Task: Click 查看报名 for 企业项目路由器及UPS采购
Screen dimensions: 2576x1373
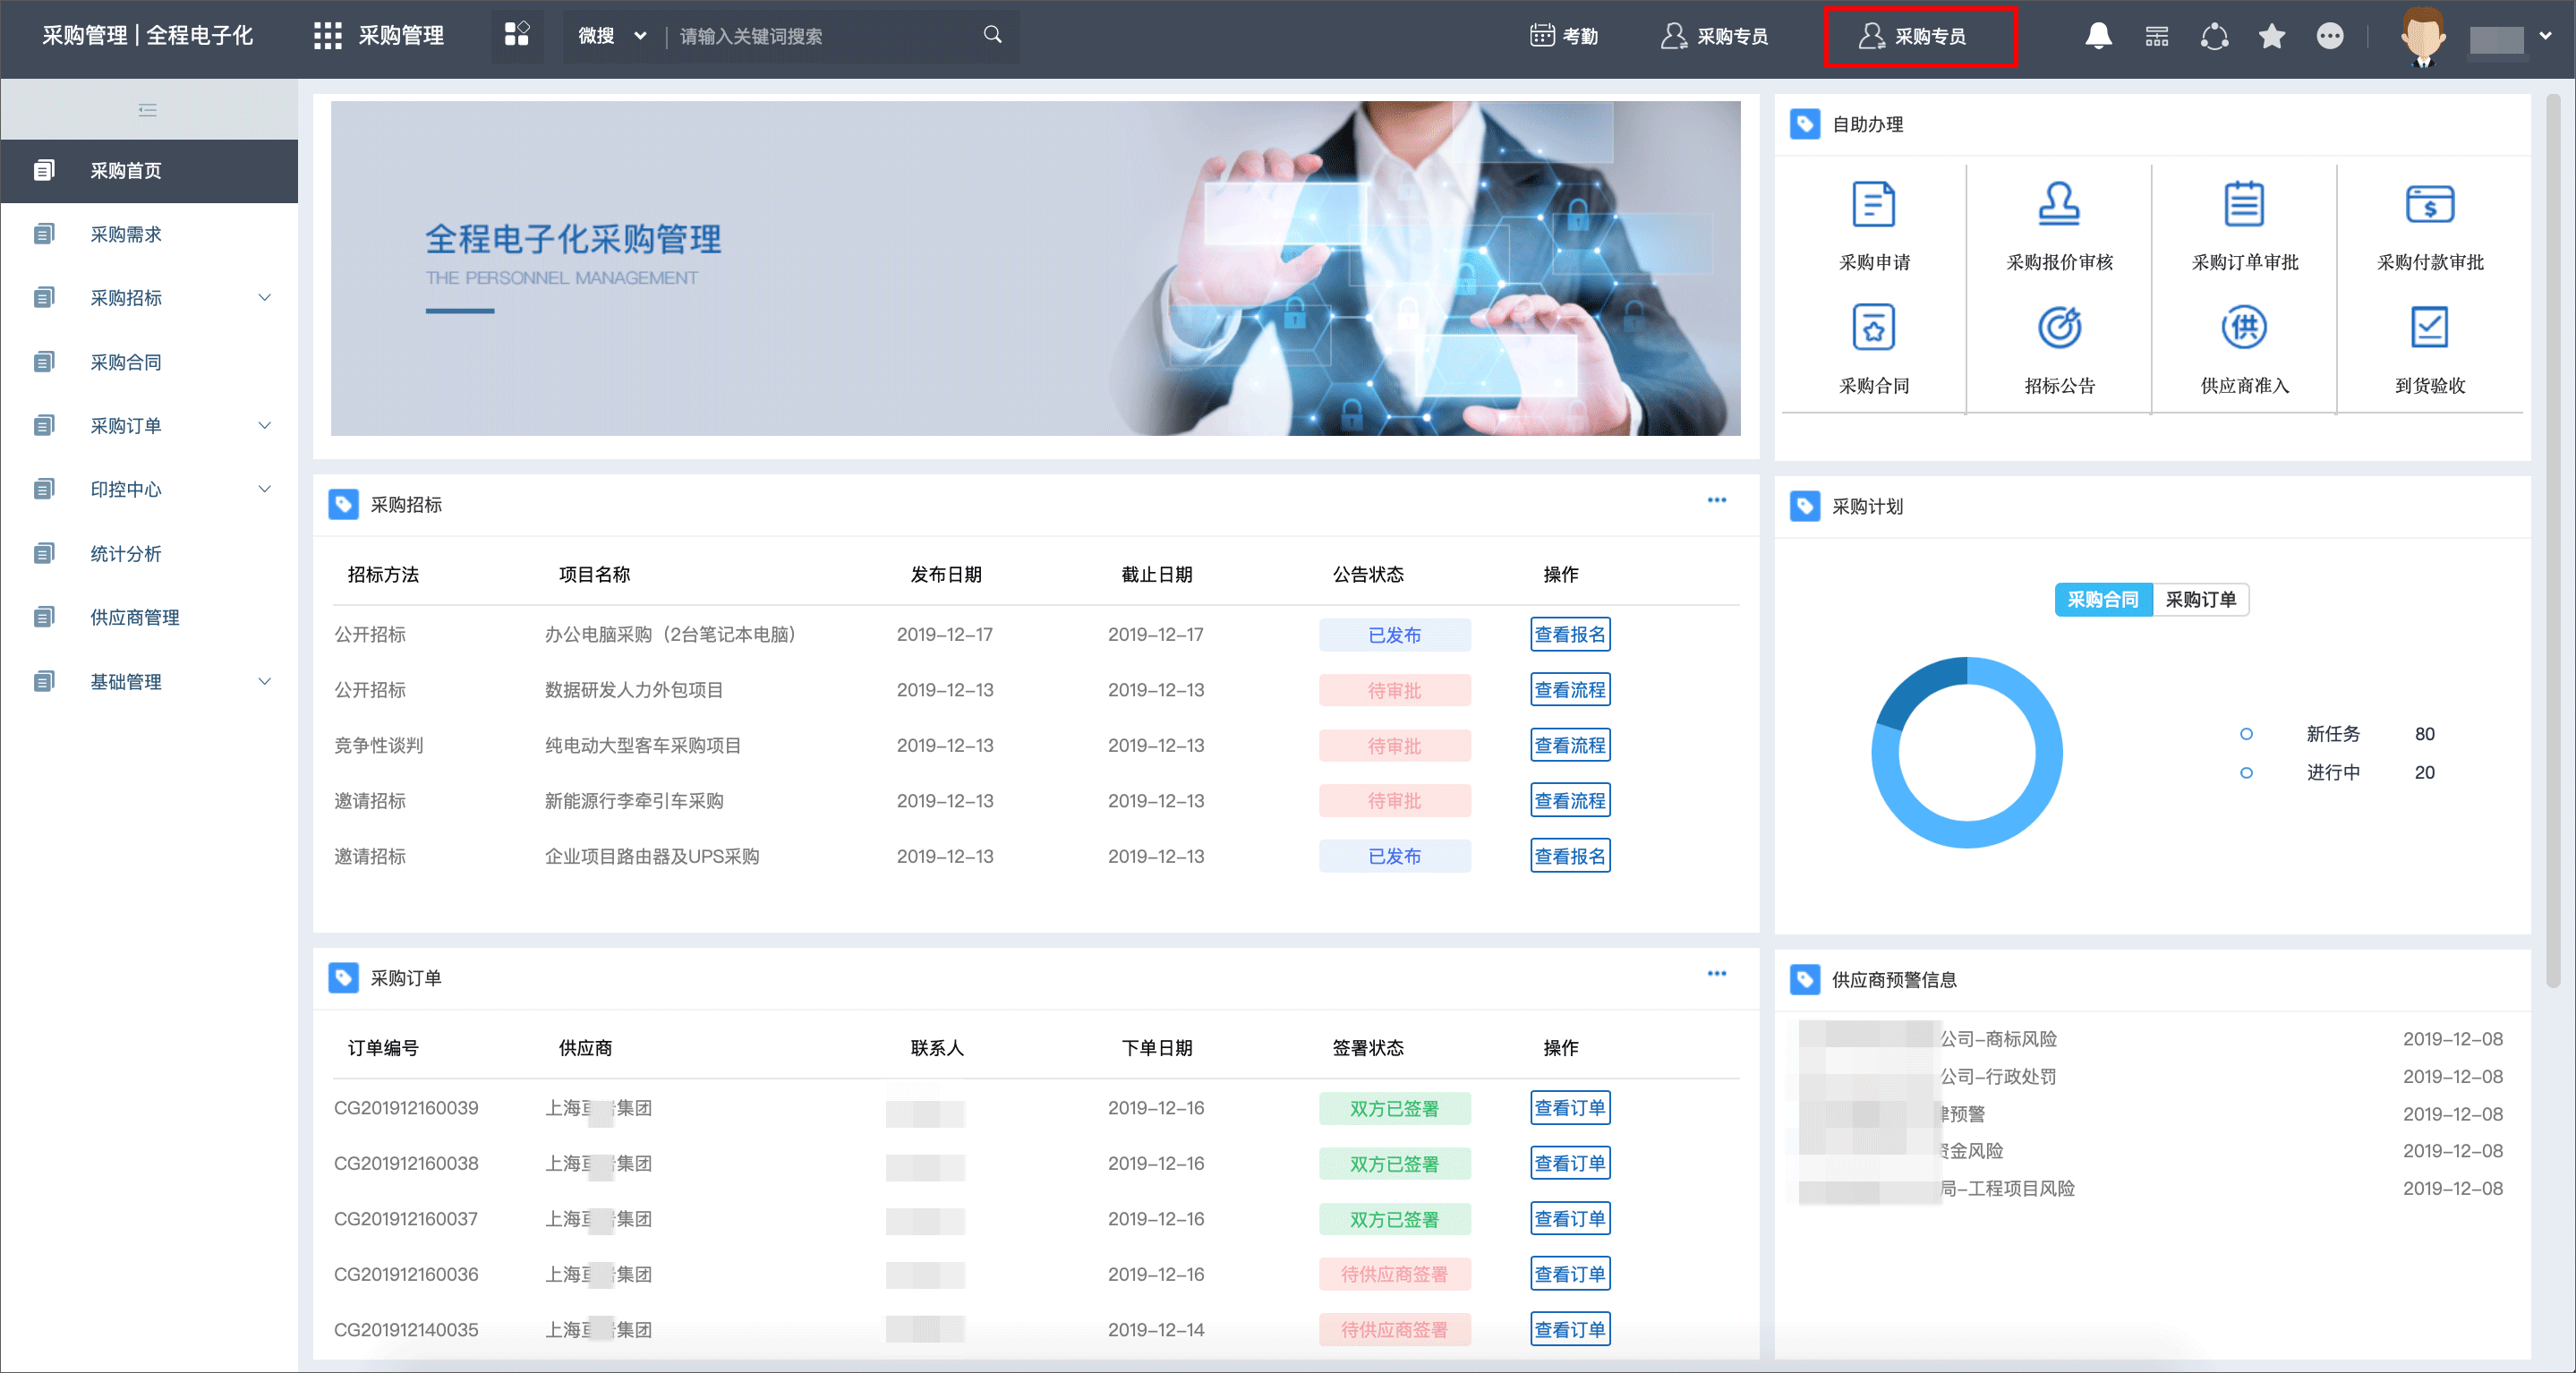Action: coord(1570,857)
